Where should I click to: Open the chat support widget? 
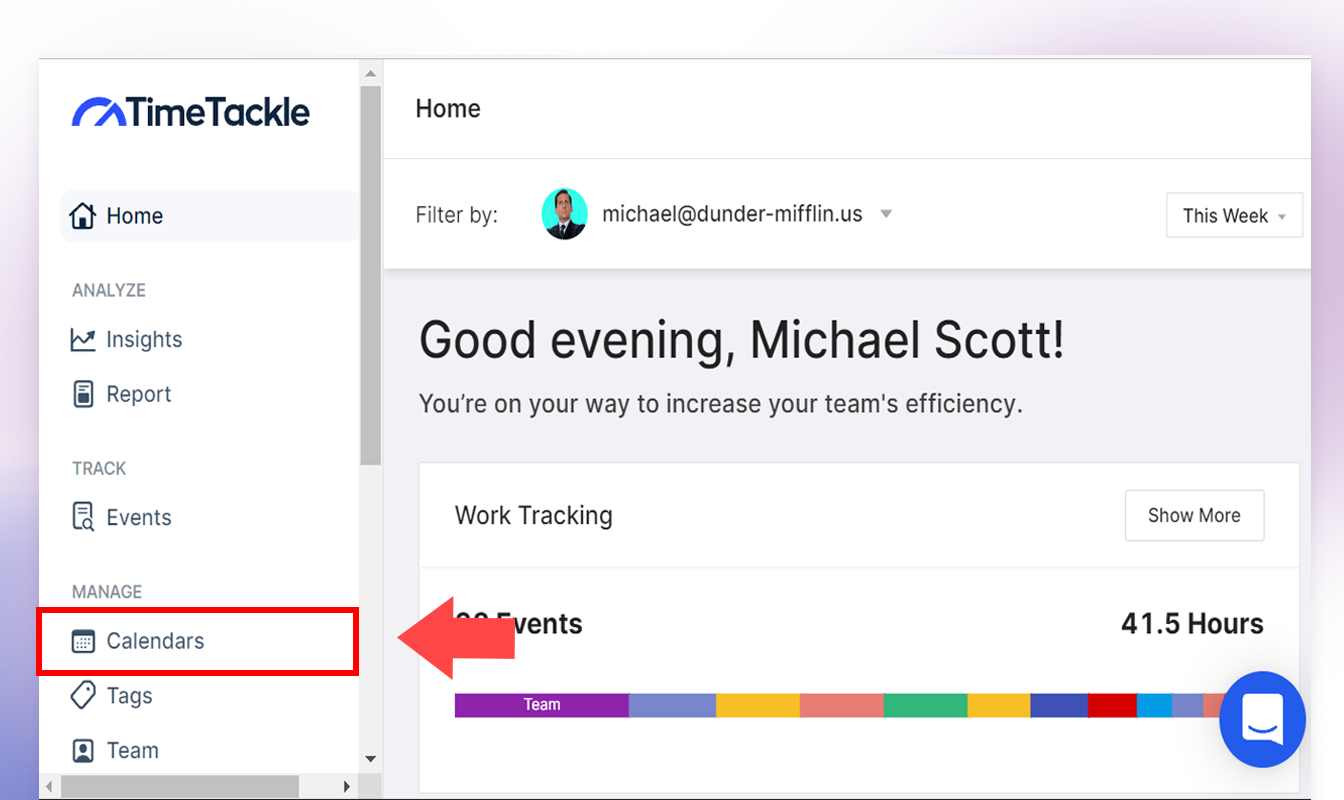click(1262, 719)
